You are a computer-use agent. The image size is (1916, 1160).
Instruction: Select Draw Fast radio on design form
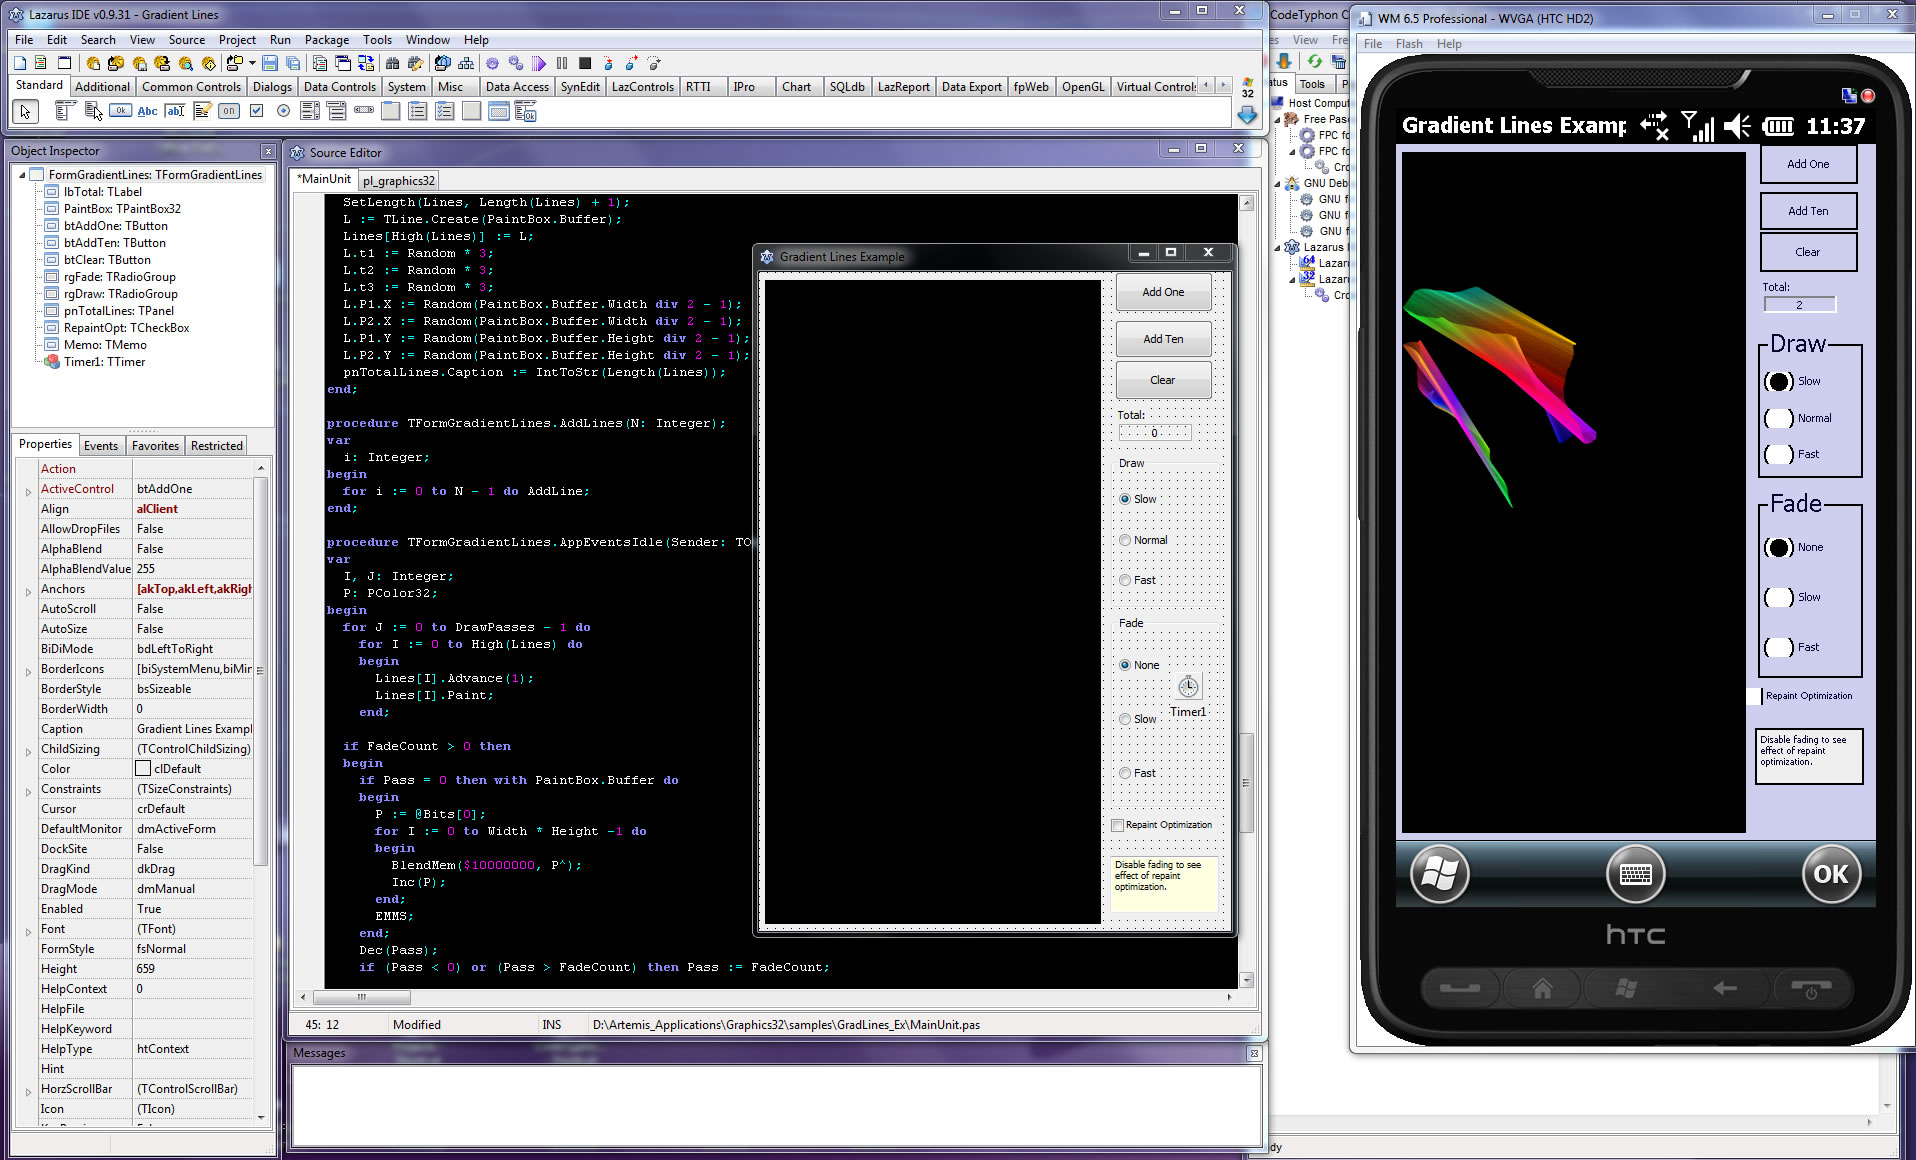click(x=1125, y=580)
